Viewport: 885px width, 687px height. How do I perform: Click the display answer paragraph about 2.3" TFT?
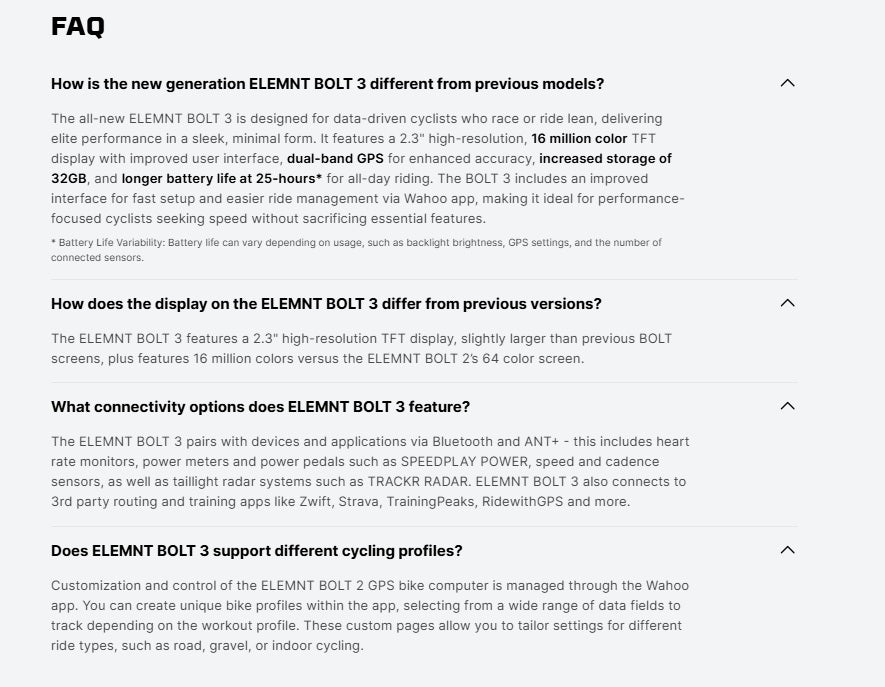click(x=361, y=348)
